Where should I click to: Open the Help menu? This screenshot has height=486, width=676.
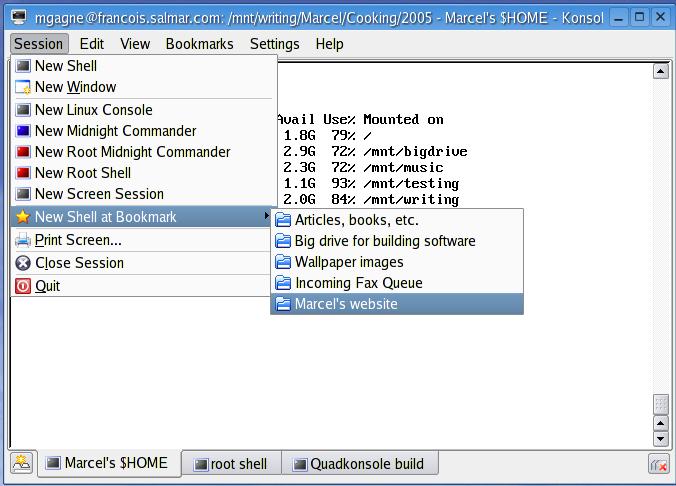[x=329, y=44]
